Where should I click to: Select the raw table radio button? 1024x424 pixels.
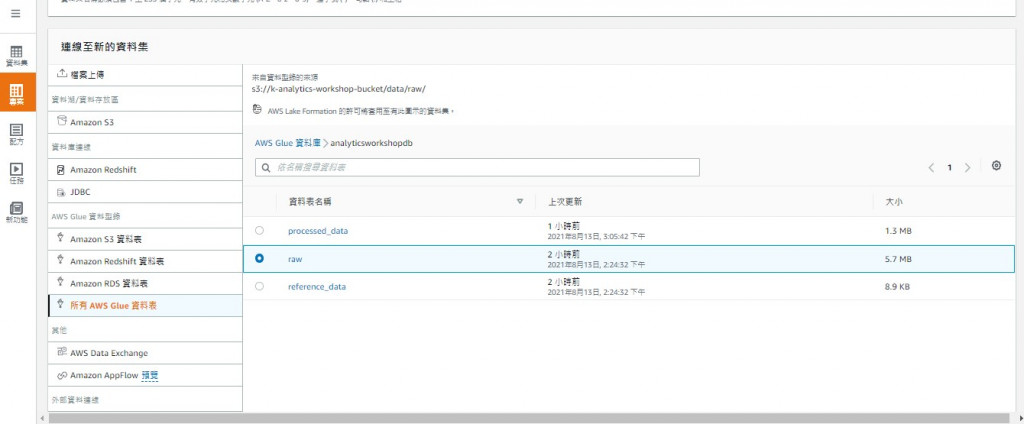point(259,259)
